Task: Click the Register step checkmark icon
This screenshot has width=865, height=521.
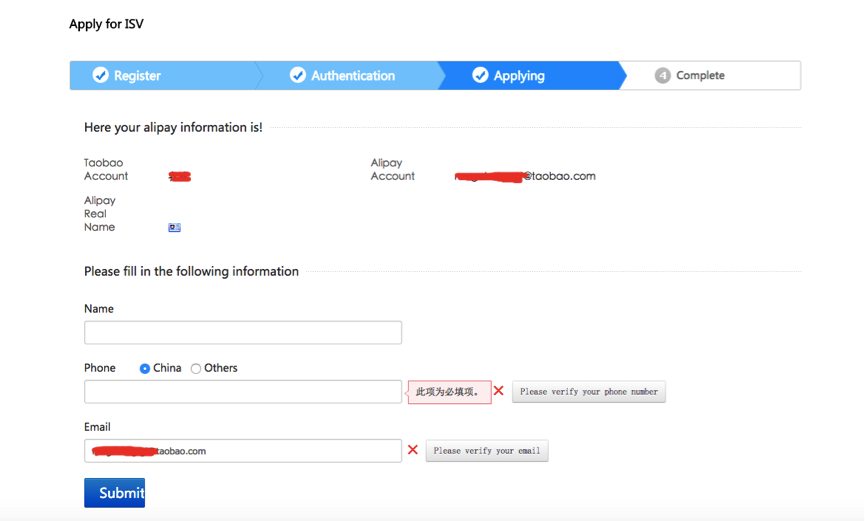Action: click(x=100, y=75)
